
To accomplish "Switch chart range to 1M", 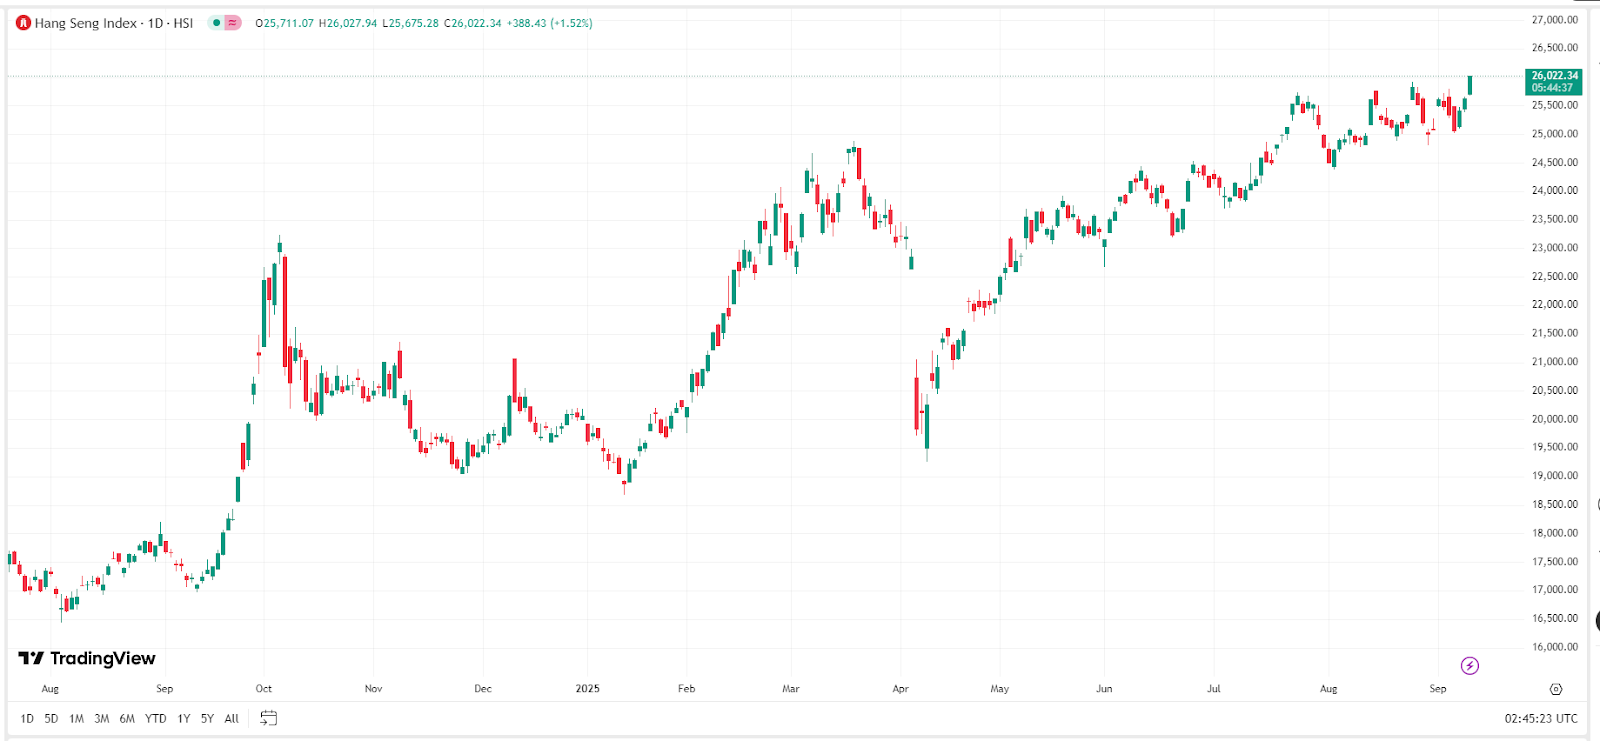I will click(x=76, y=719).
